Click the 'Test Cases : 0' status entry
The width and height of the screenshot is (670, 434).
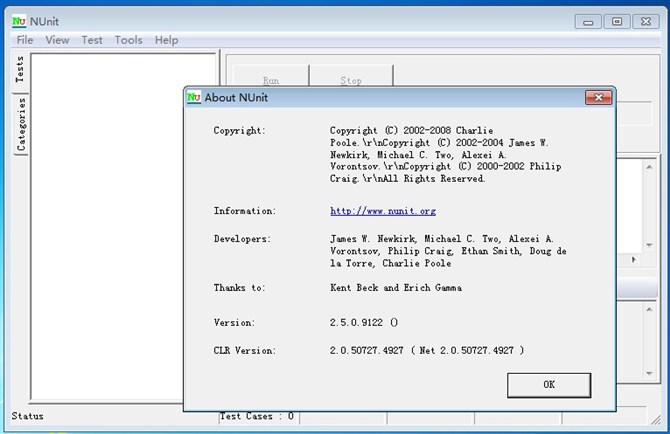(x=257, y=416)
